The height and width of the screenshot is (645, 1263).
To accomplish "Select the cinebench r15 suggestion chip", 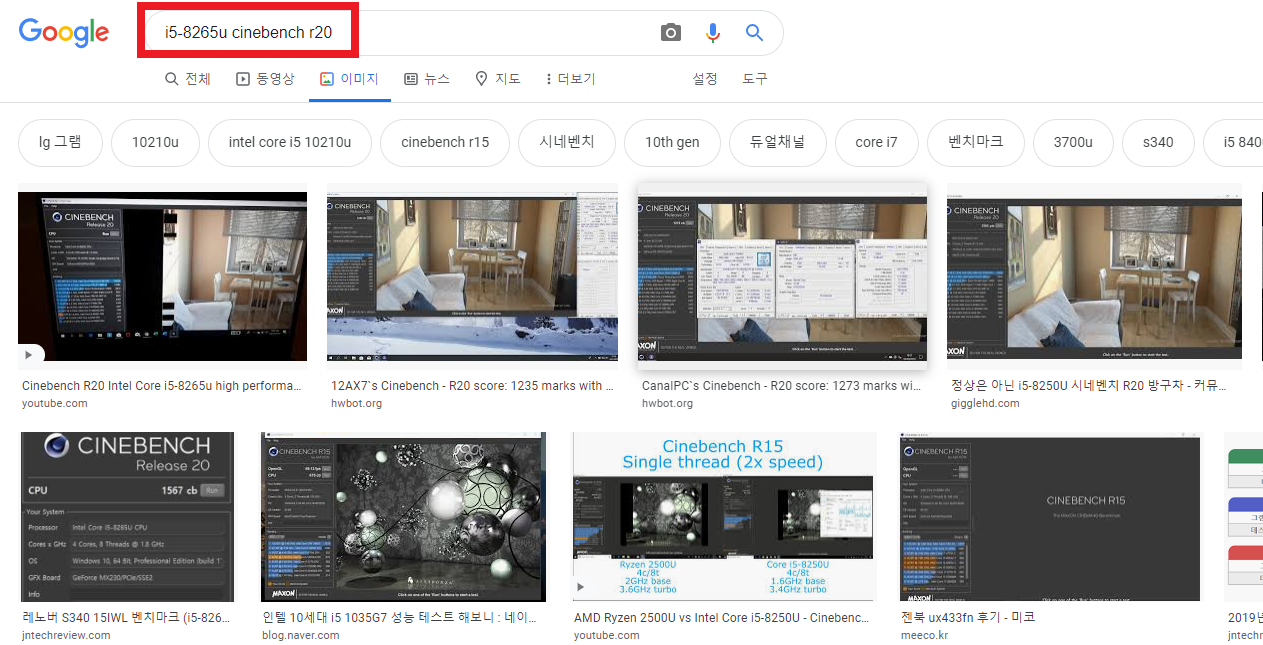I will tap(445, 142).
